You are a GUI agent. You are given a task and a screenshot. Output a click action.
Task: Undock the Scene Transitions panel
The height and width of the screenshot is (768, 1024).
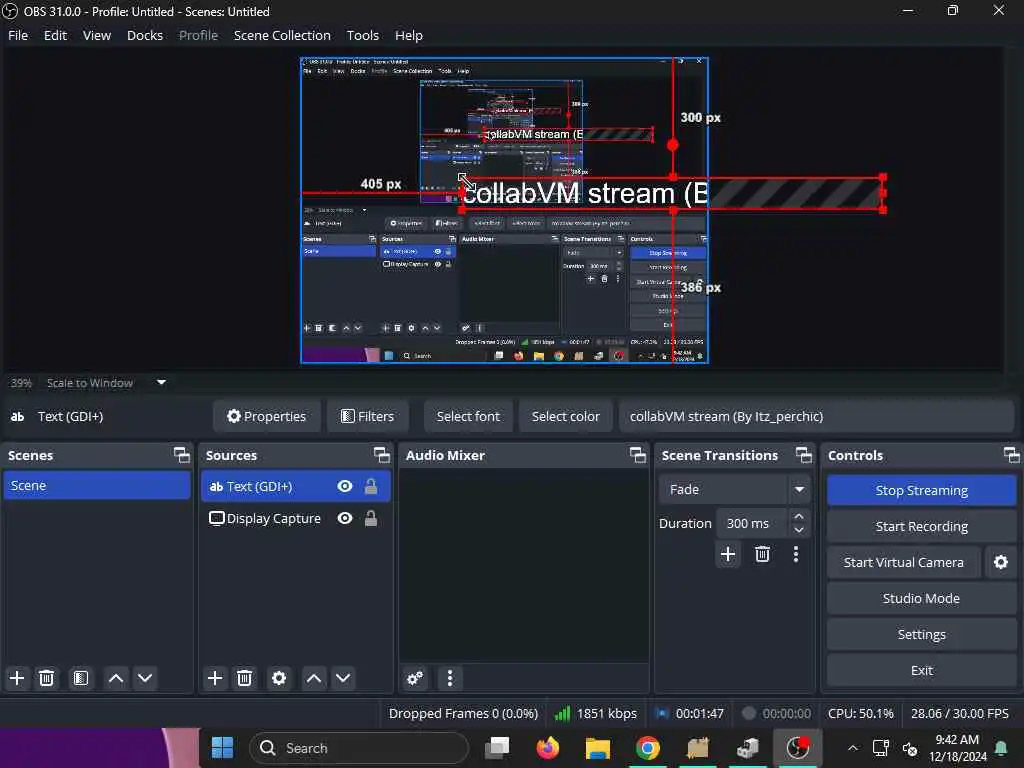(x=803, y=455)
